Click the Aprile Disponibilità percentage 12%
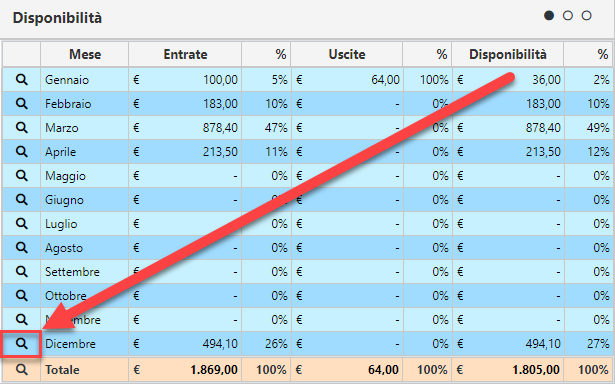Screen dimensions: 615x384 599,151
